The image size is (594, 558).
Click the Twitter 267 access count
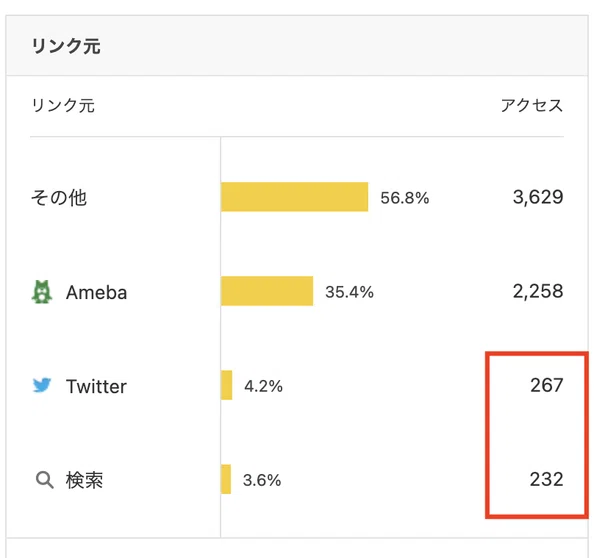click(547, 385)
